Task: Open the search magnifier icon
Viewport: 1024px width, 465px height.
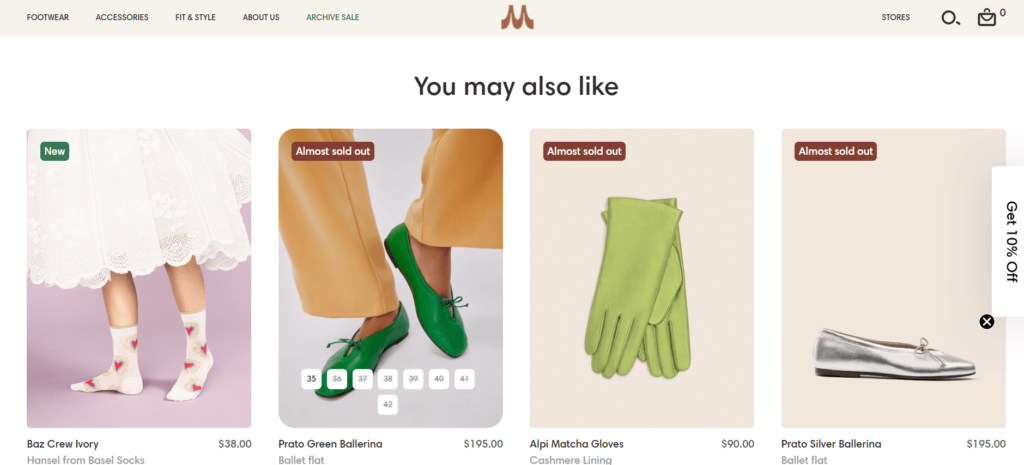Action: click(x=950, y=18)
